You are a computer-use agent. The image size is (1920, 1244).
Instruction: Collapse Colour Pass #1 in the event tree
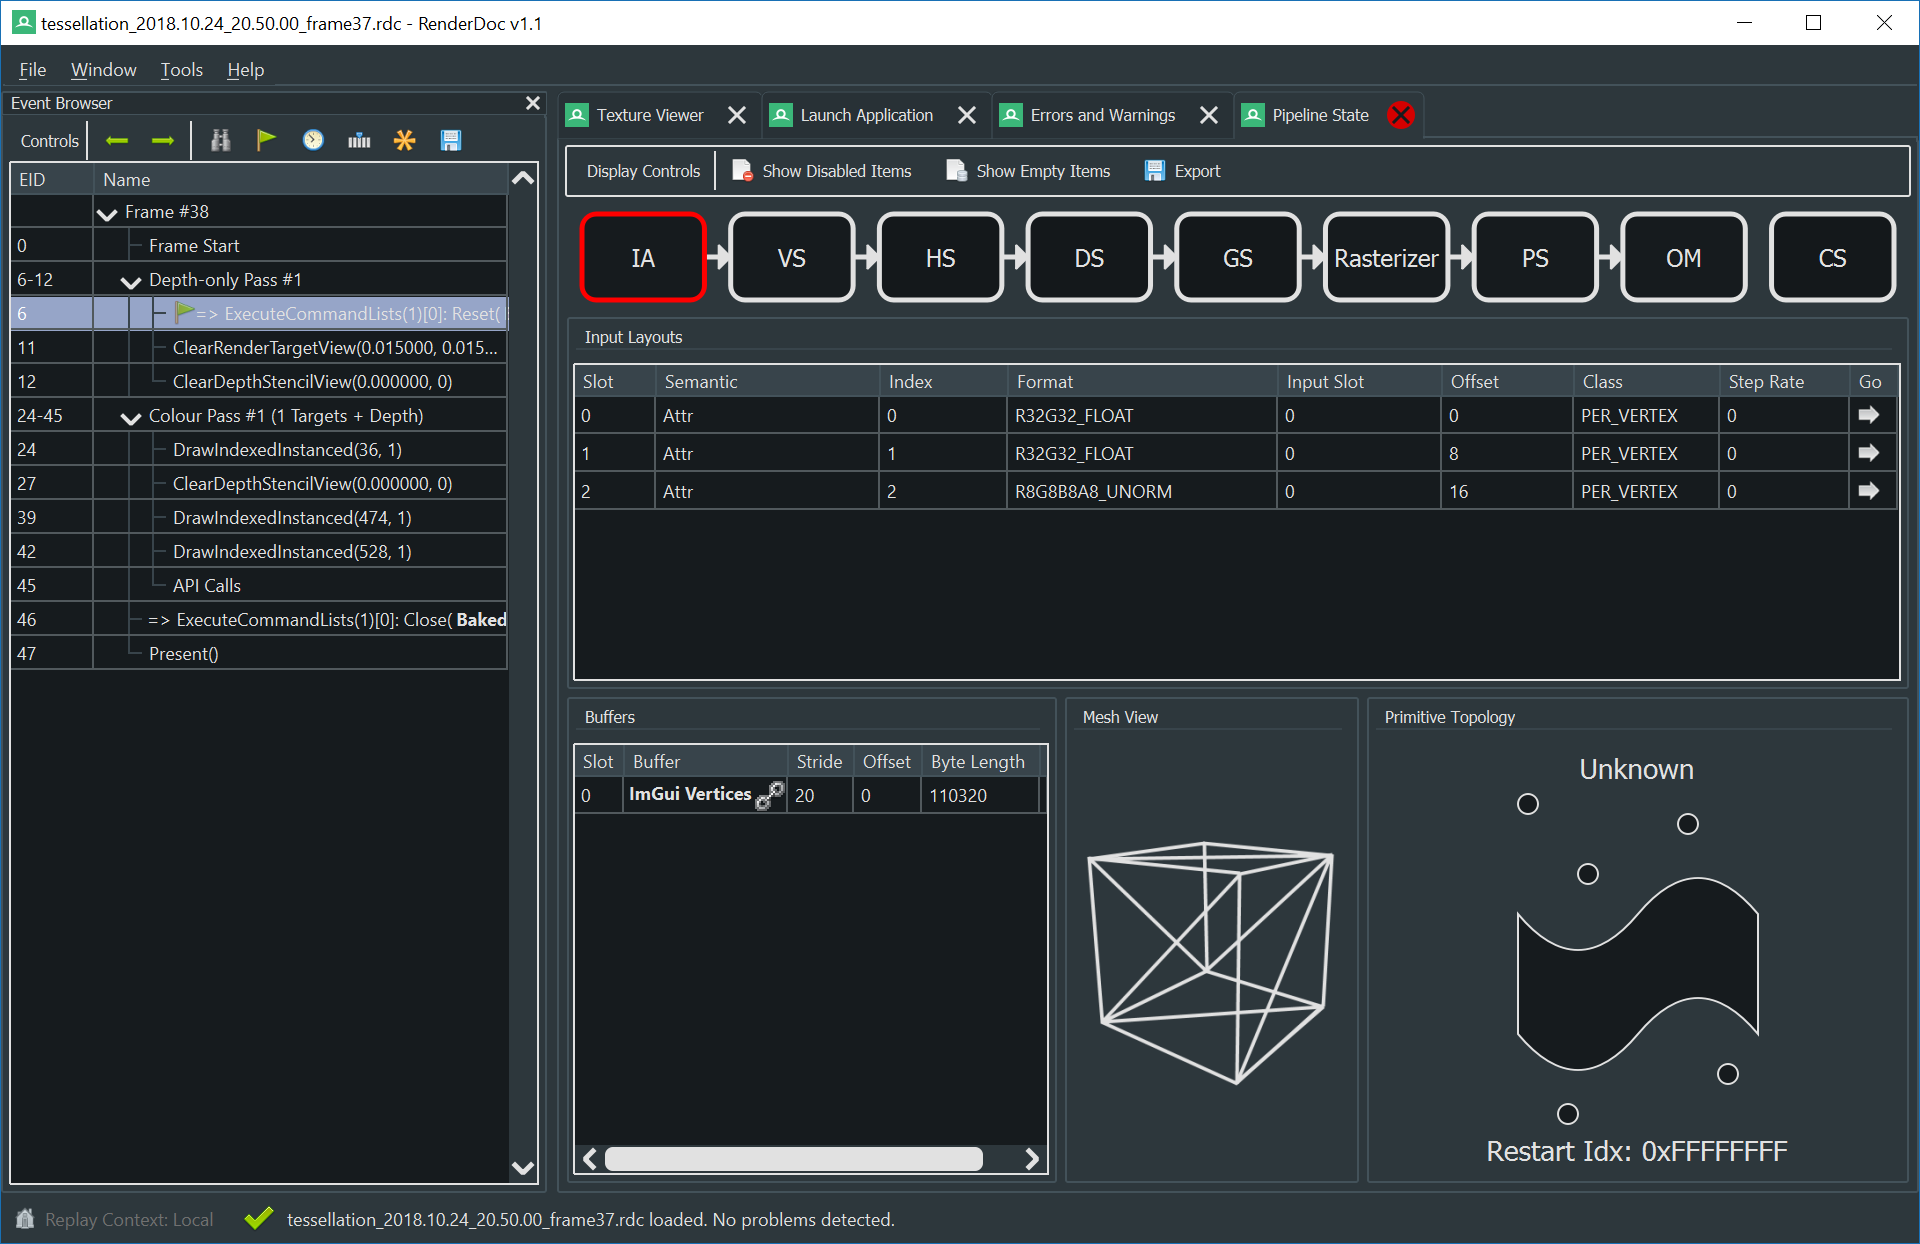[x=129, y=417]
